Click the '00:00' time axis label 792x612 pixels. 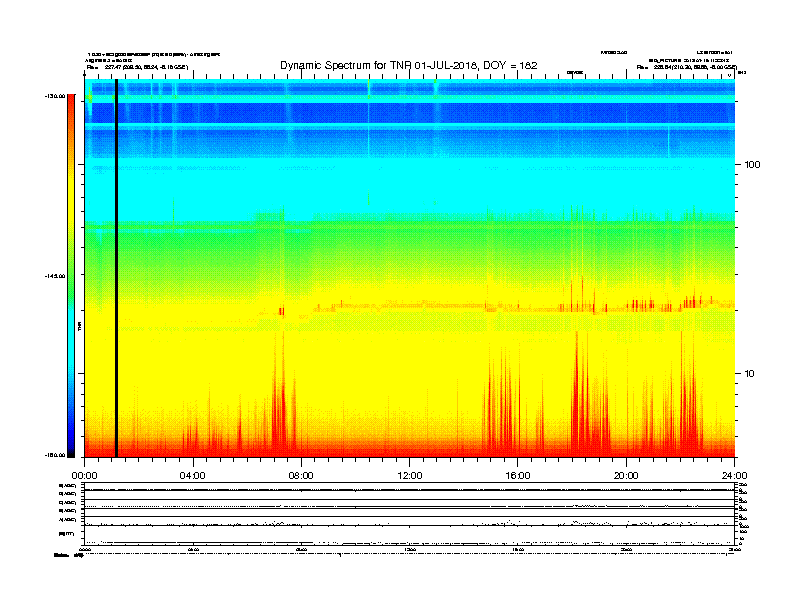(x=84, y=476)
